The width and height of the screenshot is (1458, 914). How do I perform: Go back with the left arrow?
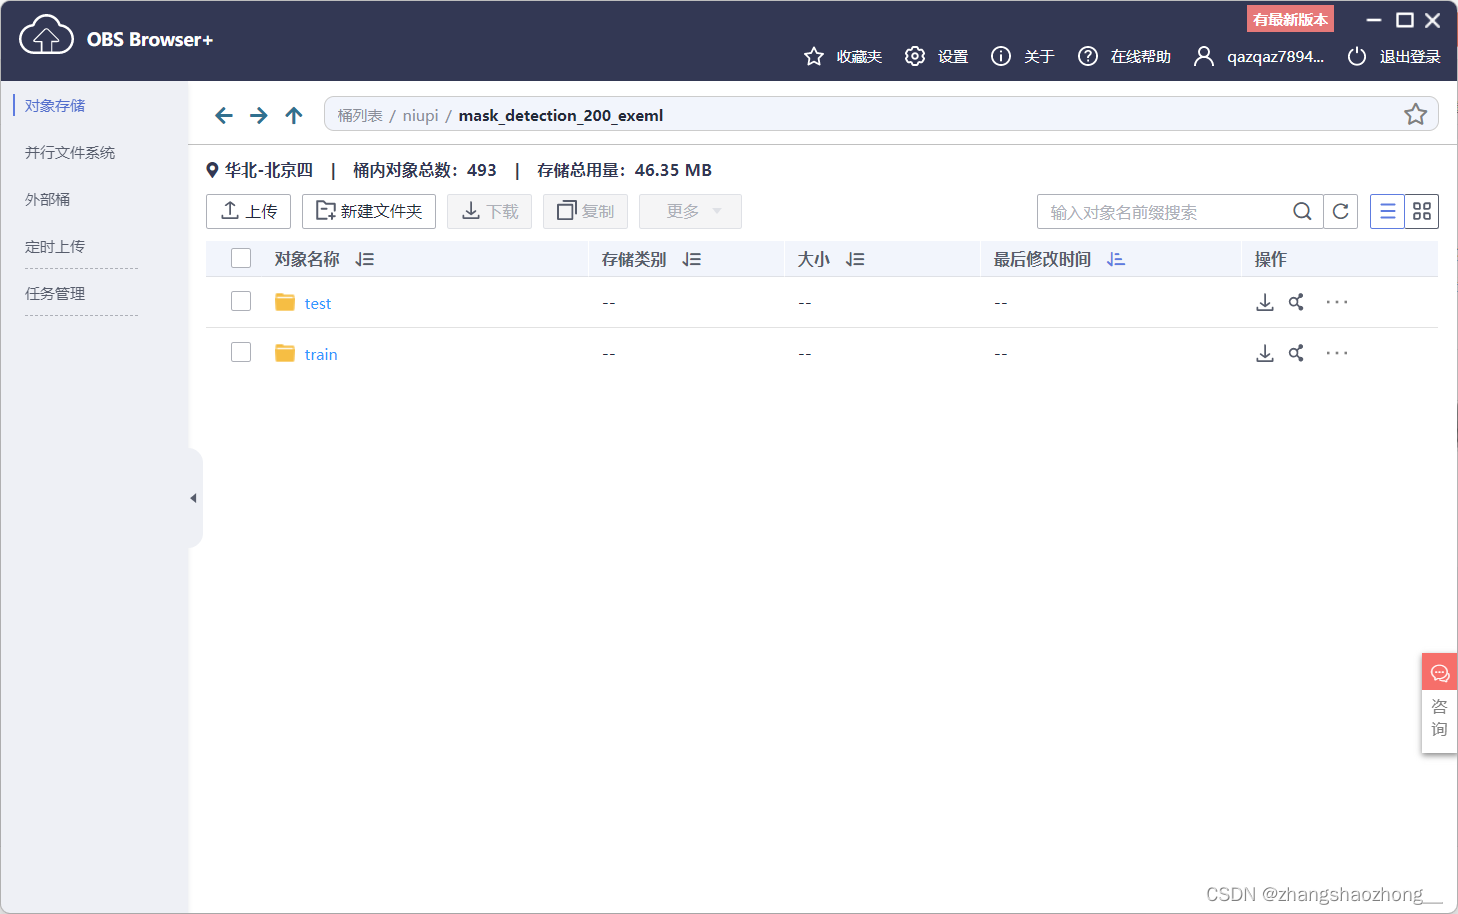(224, 115)
